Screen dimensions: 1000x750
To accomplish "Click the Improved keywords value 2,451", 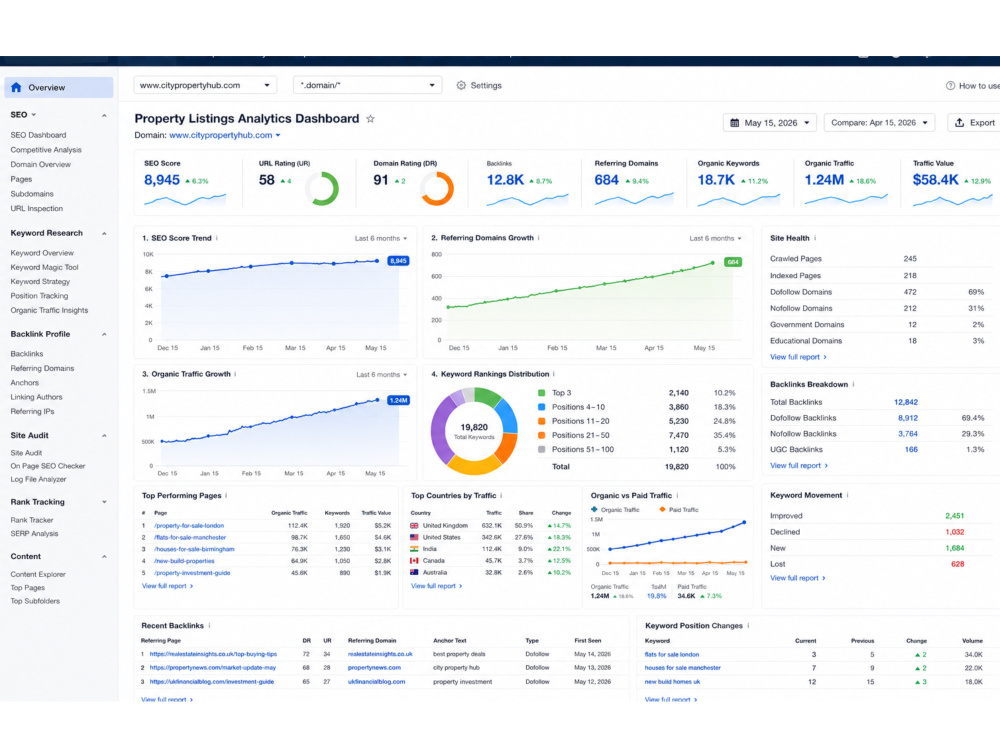I will [955, 516].
